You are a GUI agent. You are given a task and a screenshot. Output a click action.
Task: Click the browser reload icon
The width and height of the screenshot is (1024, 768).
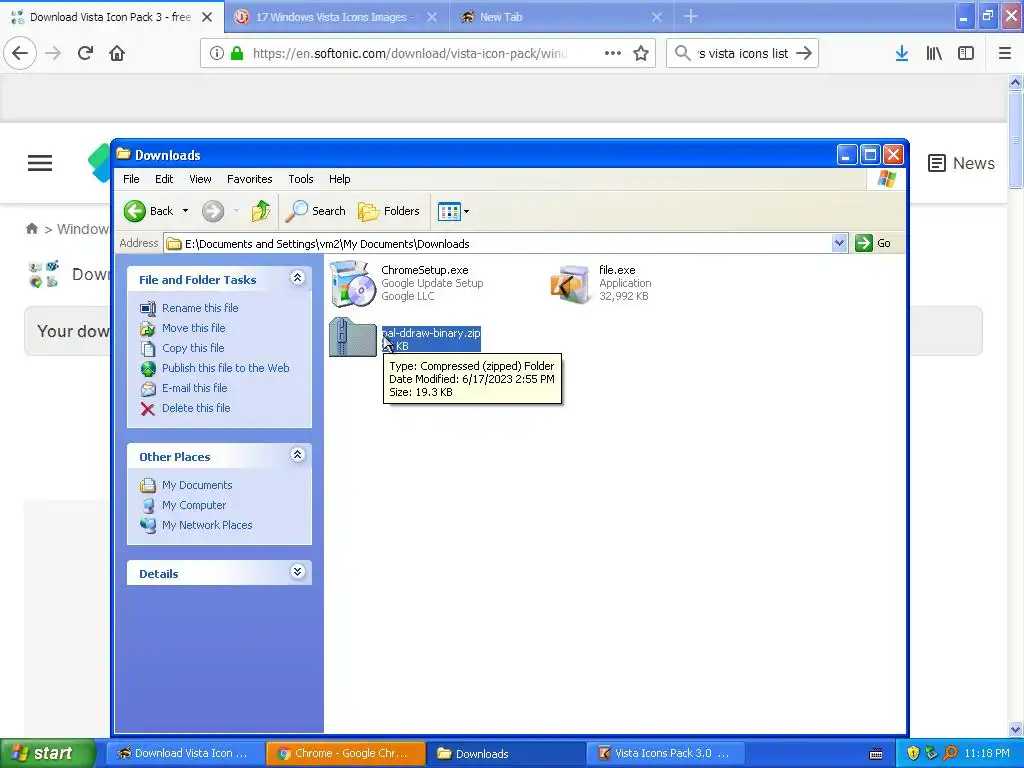pyautogui.click(x=85, y=53)
